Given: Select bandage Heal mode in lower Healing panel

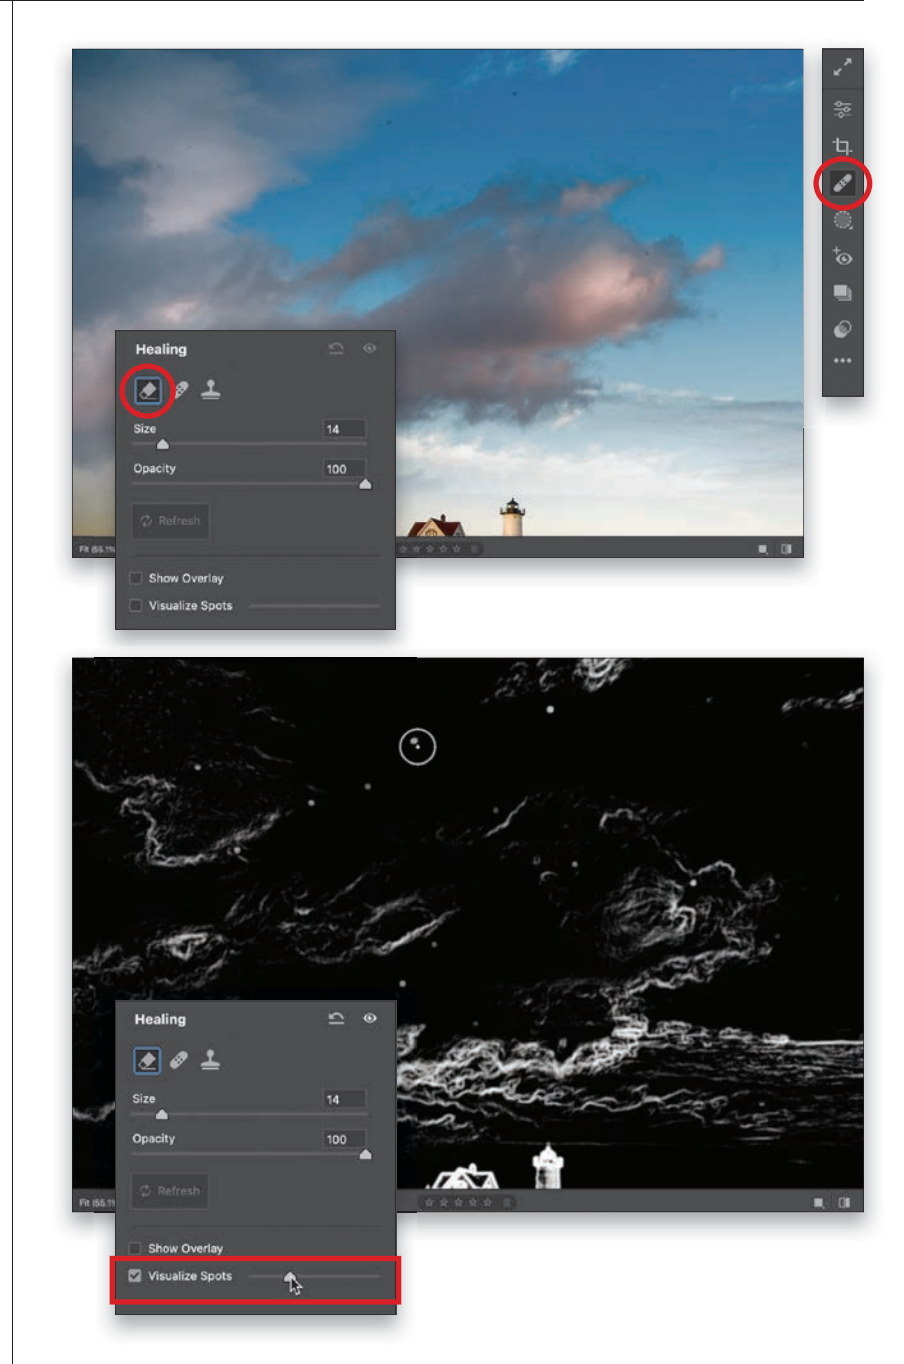Looking at the screenshot, I should [179, 1060].
